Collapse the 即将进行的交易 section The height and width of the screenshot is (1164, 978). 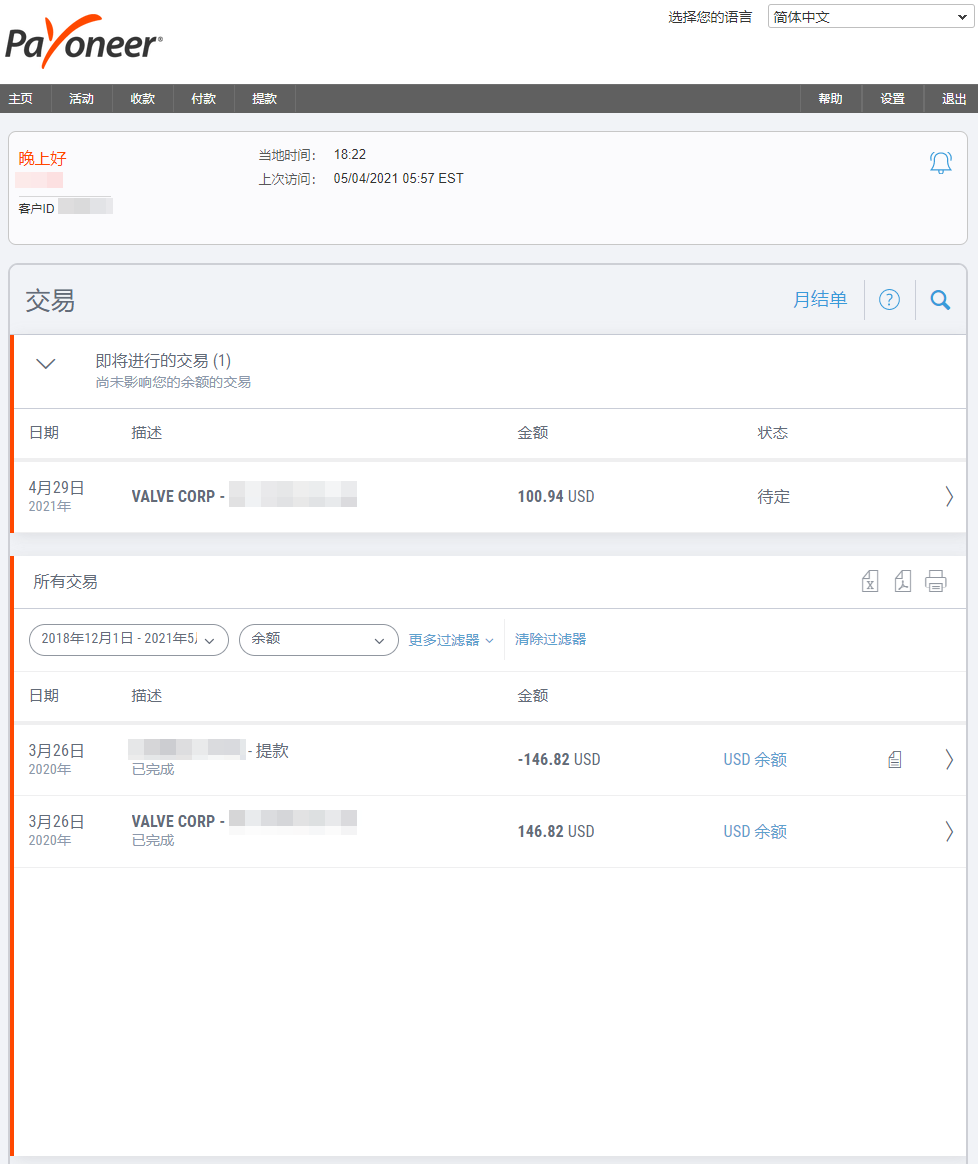46,364
